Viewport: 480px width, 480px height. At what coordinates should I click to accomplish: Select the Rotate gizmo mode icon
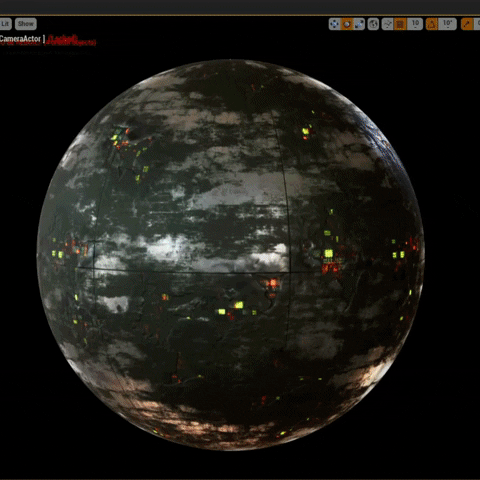347,24
